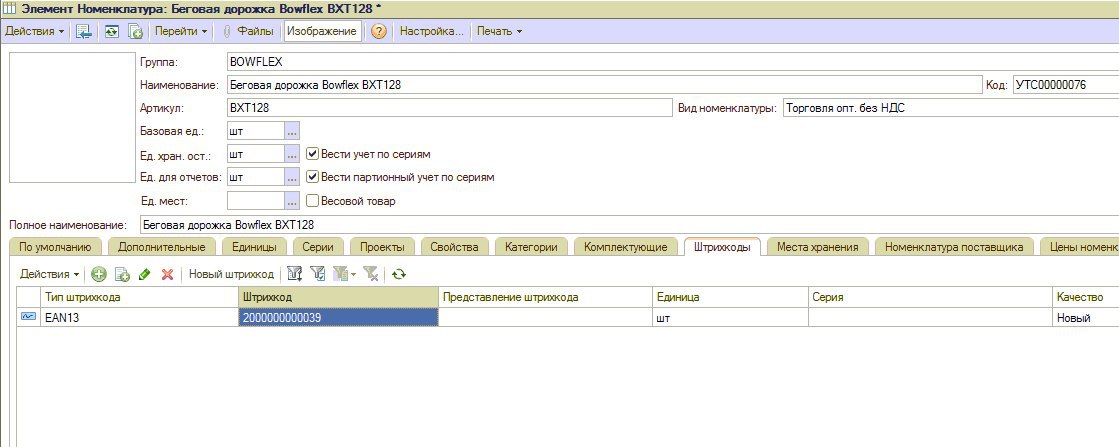
Task: Switch to the Комплектующие tab
Action: point(625,247)
